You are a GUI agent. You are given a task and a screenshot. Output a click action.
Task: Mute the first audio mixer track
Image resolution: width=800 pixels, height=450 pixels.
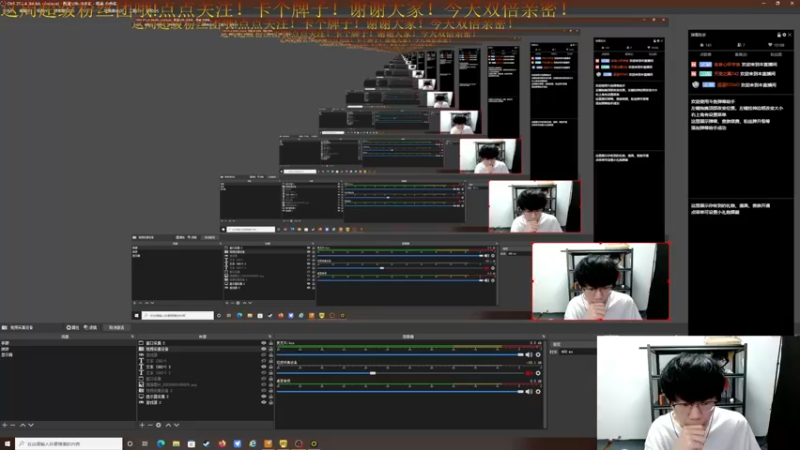coord(529,355)
